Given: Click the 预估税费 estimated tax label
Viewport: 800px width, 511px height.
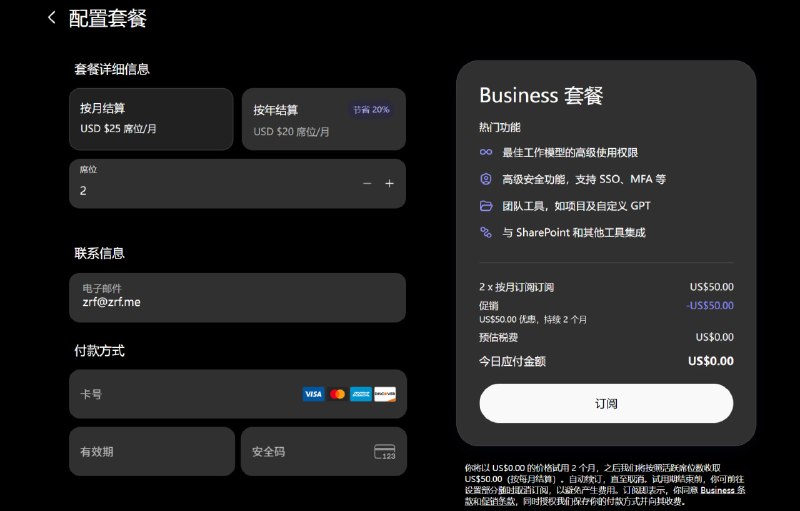Looking at the screenshot, I should (x=498, y=338).
